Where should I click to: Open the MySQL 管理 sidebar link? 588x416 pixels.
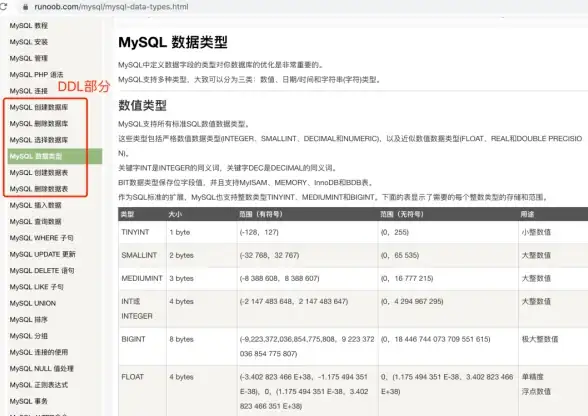tap(28, 58)
